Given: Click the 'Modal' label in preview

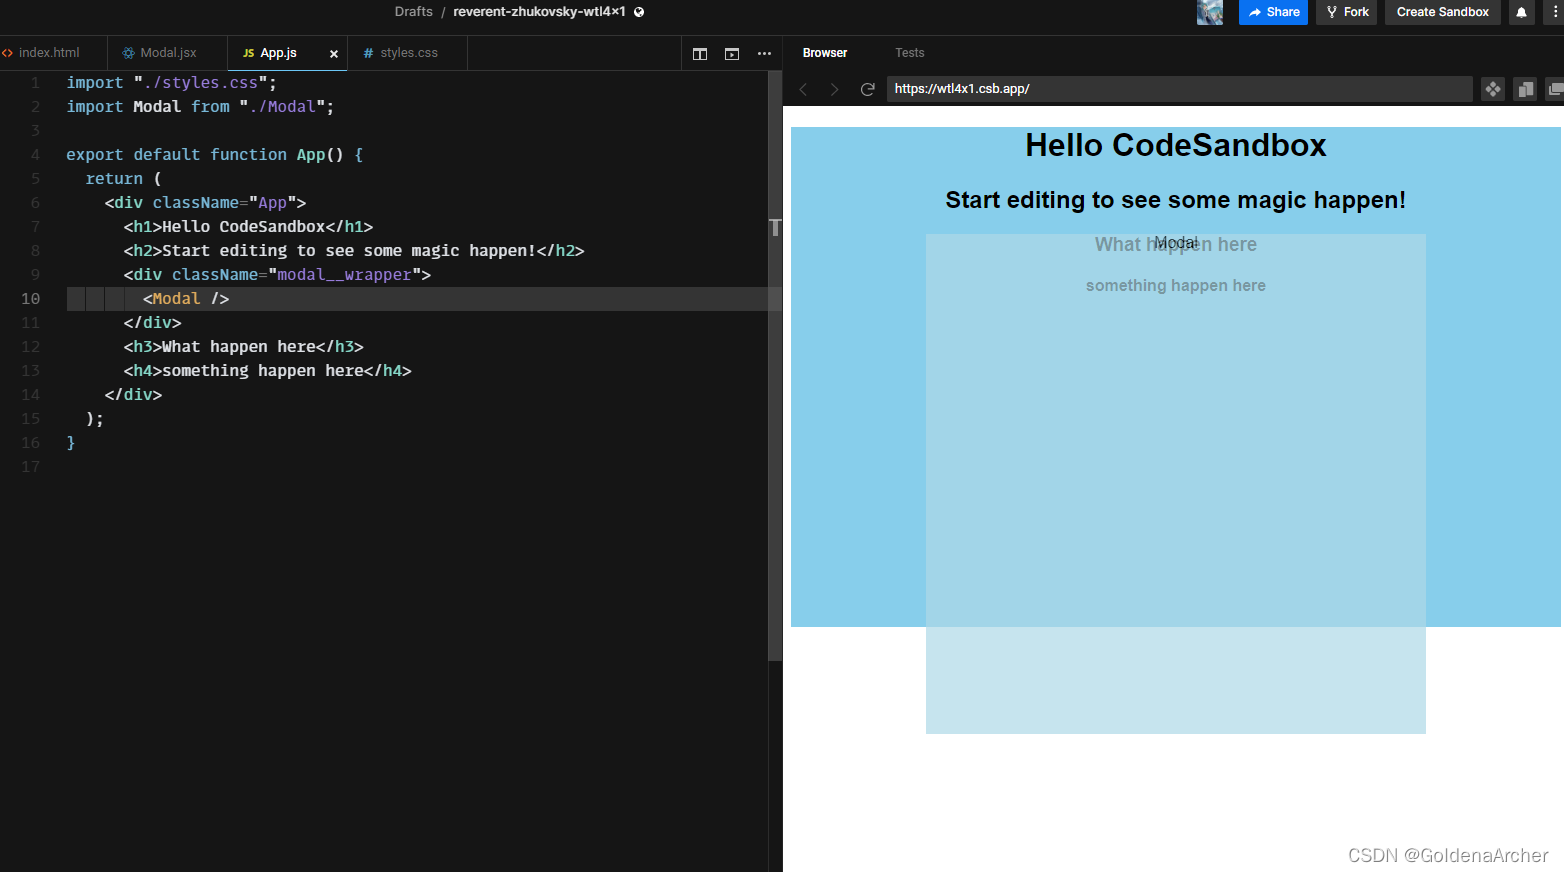Looking at the screenshot, I should click(1176, 243).
